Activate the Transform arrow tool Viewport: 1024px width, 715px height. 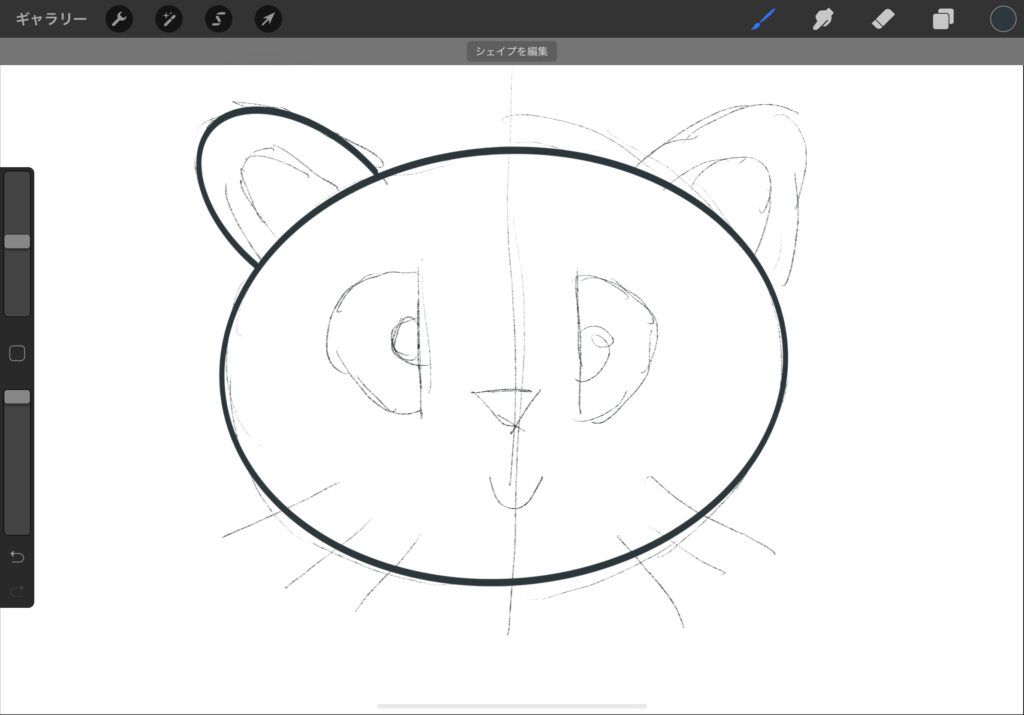[x=268, y=19]
